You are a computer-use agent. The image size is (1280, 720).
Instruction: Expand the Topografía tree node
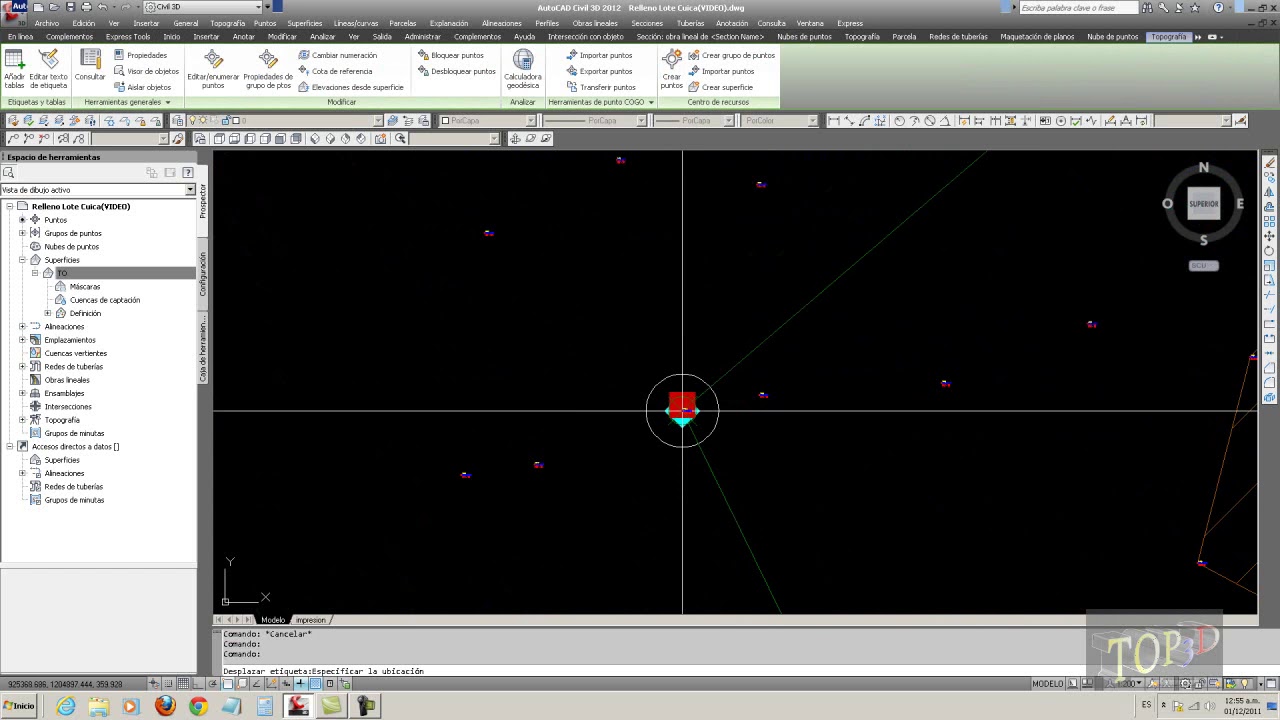click(22, 420)
